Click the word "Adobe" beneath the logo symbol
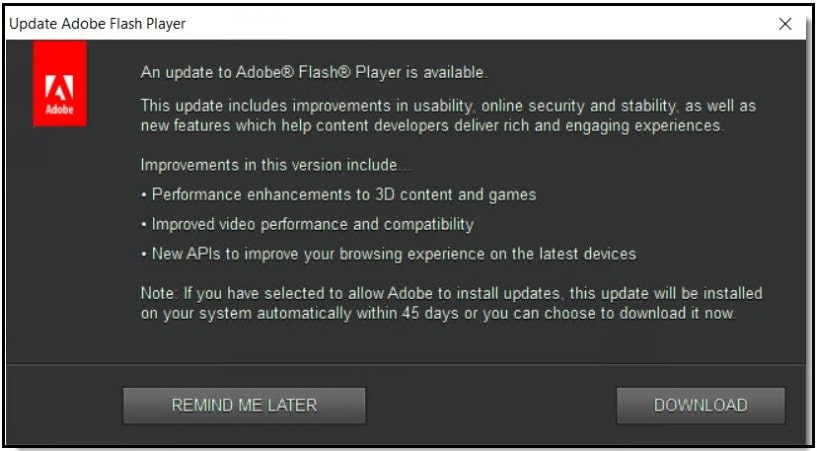The image size is (817, 451). pyautogui.click(x=59, y=110)
